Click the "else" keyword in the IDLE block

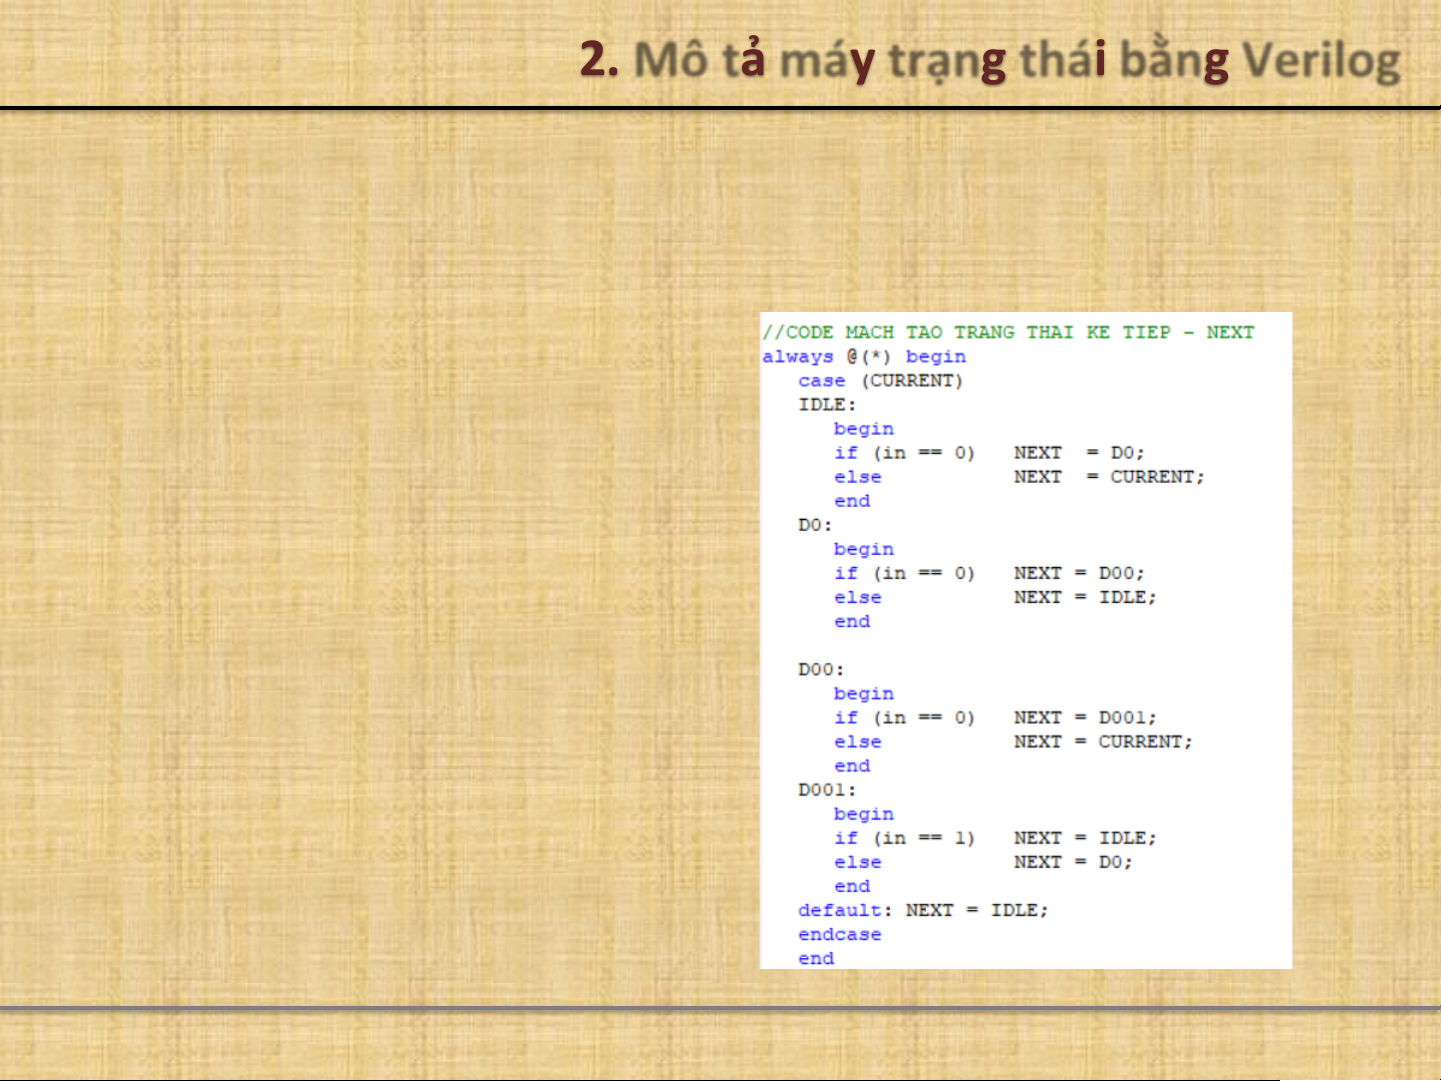click(858, 477)
